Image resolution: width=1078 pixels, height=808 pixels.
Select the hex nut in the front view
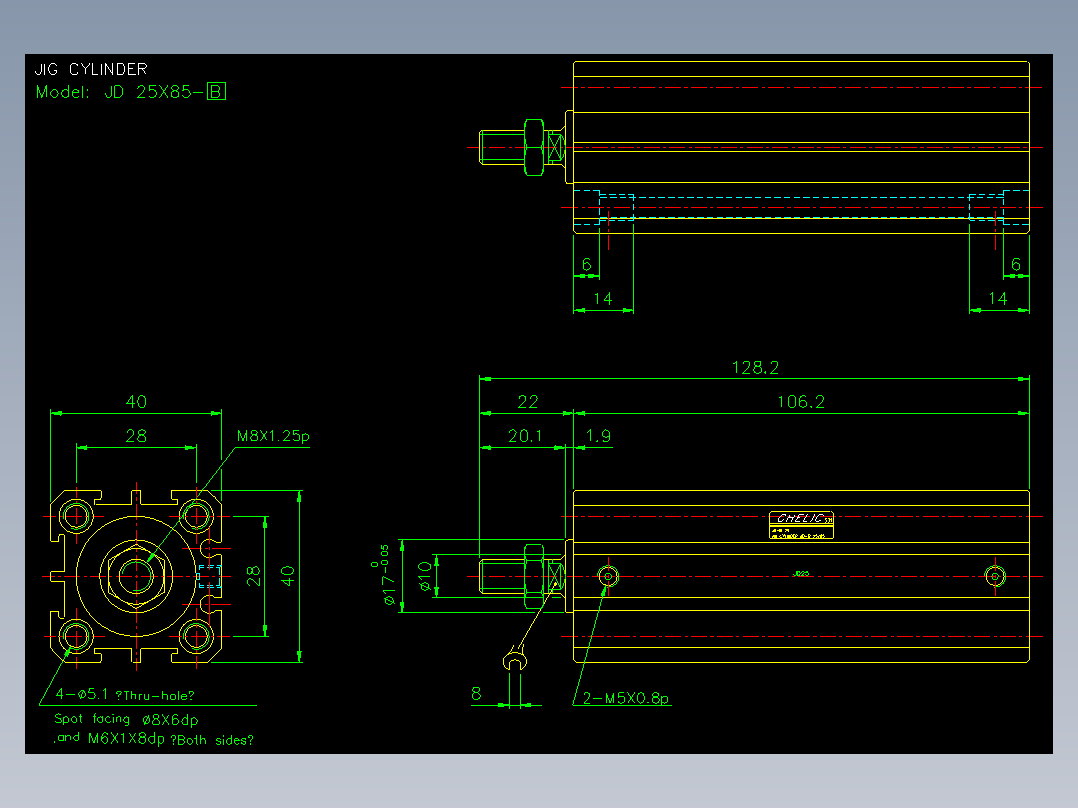(x=136, y=576)
